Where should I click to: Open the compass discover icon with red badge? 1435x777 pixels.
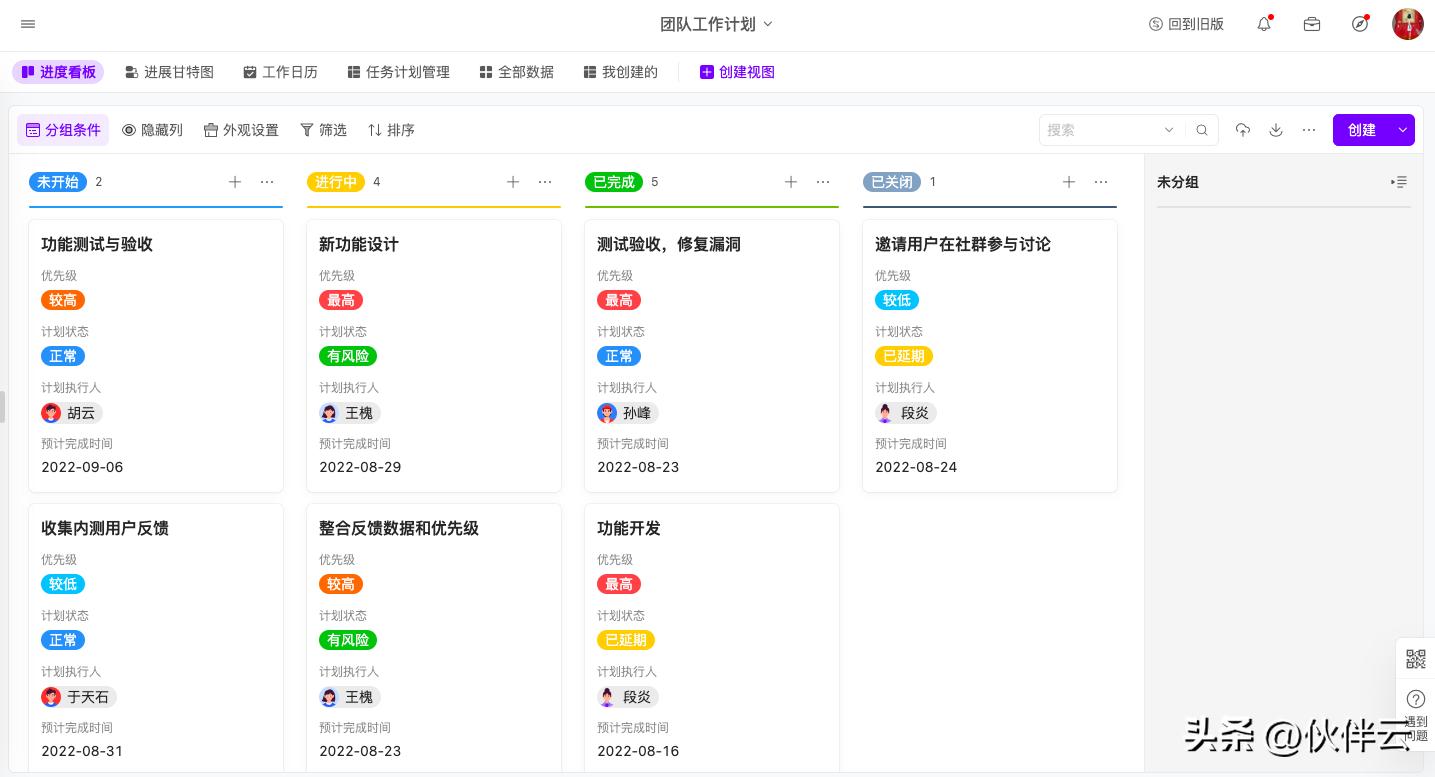[x=1360, y=24]
